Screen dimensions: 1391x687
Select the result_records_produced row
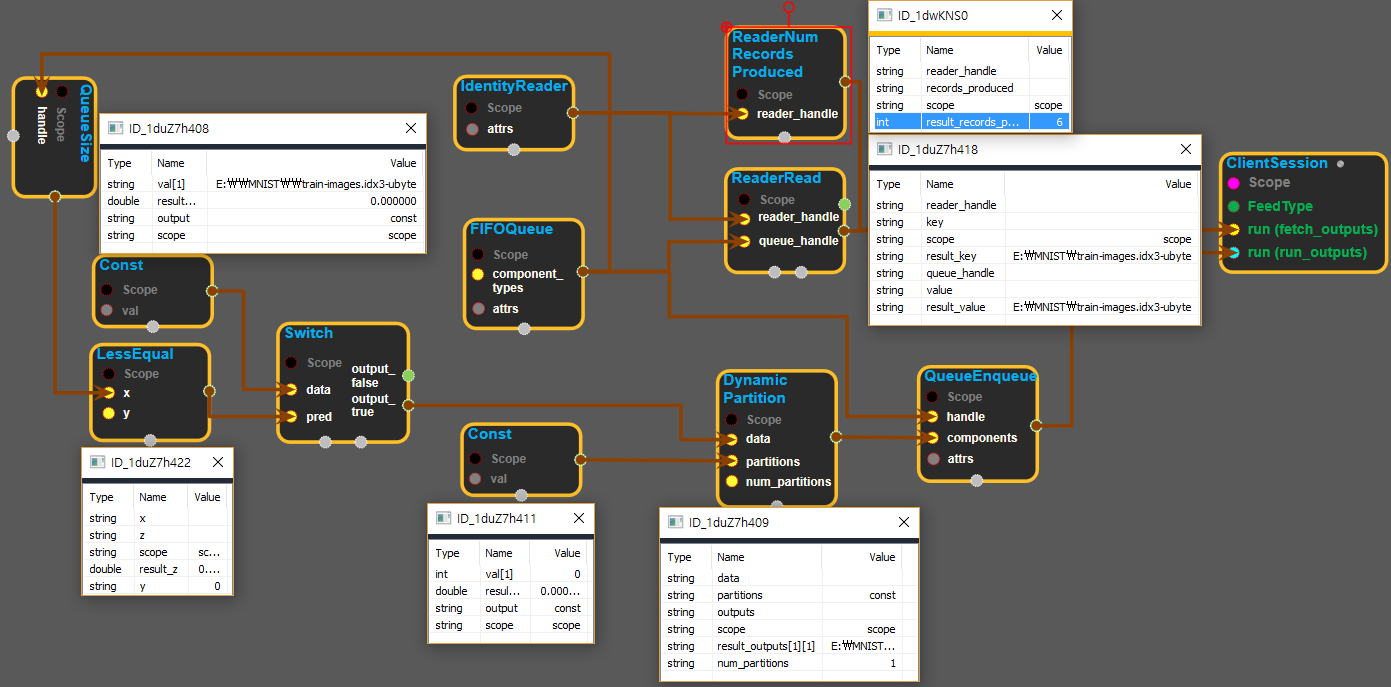click(970, 122)
